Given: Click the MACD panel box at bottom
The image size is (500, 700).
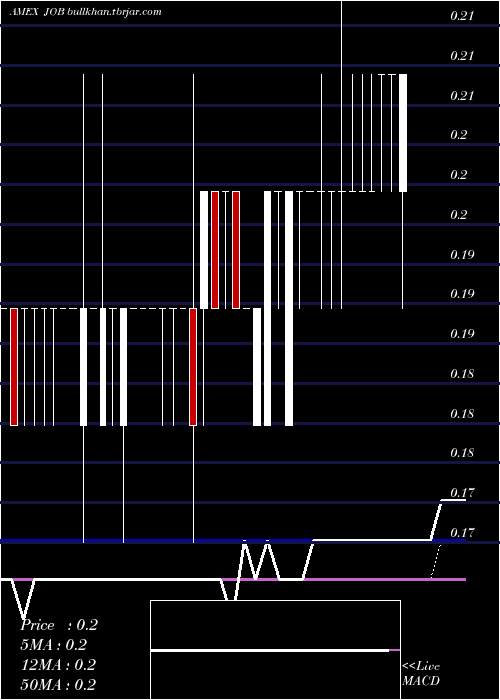Looking at the screenshot, I should 275,650.
